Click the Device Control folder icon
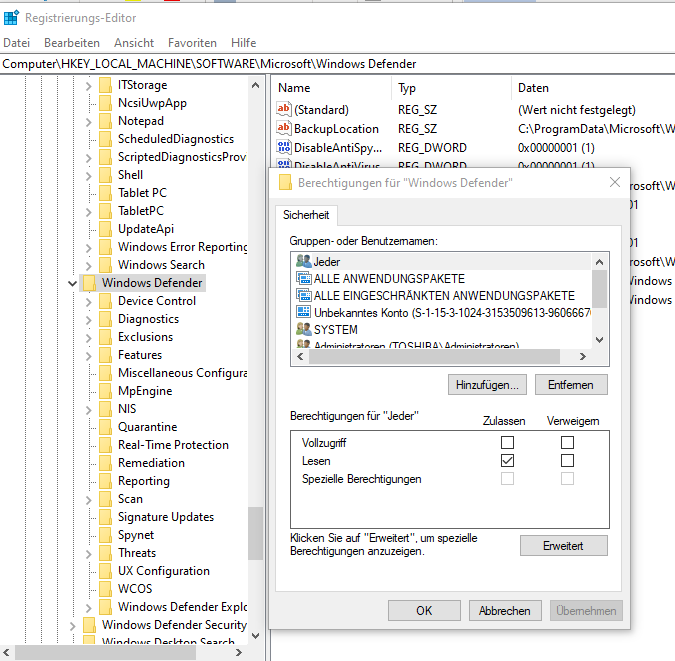This screenshot has width=675, height=661. tap(105, 301)
